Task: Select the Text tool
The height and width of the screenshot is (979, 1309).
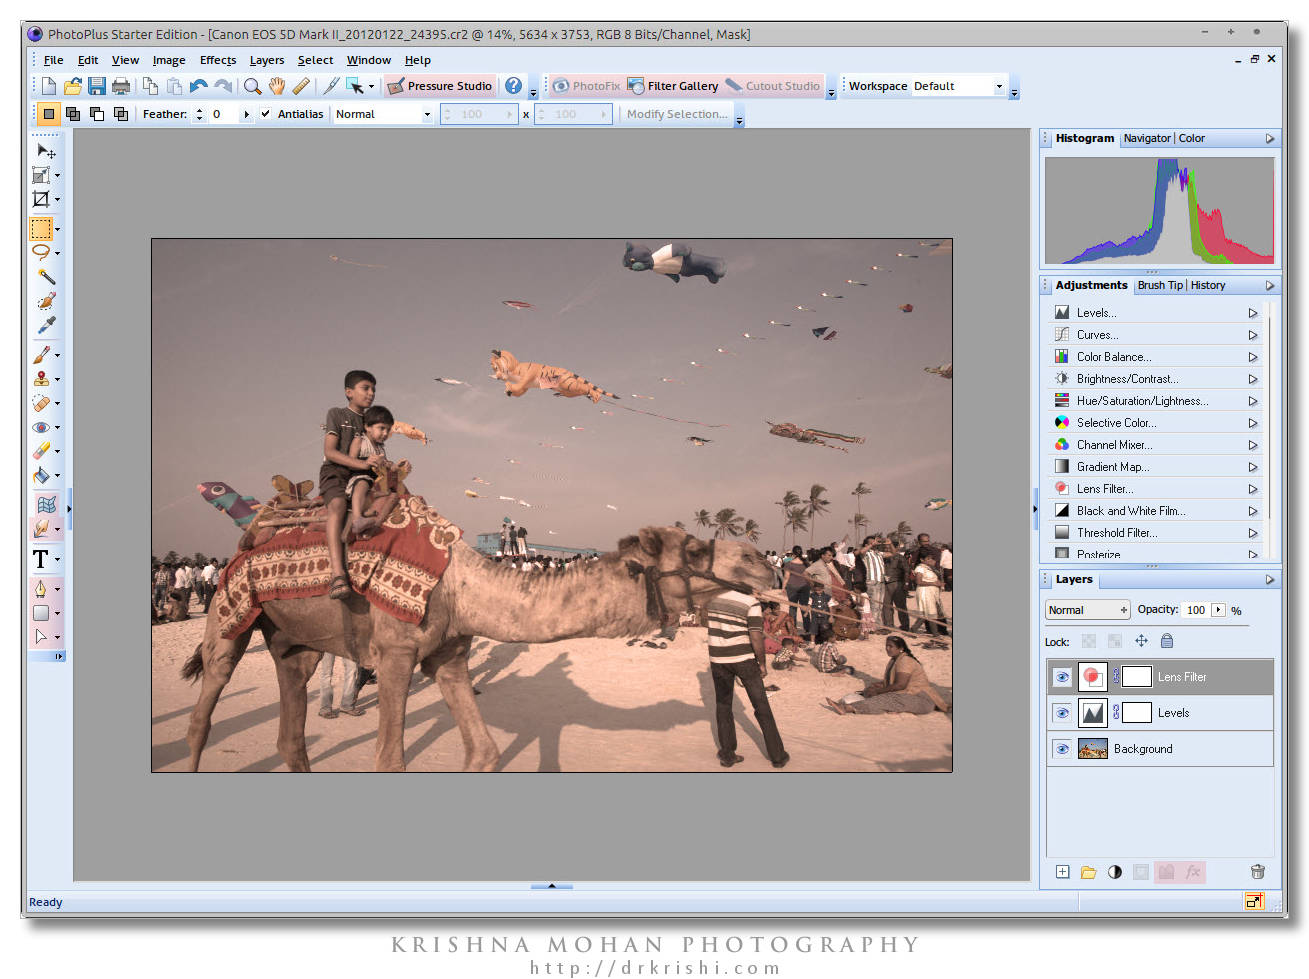Action: tap(41, 559)
